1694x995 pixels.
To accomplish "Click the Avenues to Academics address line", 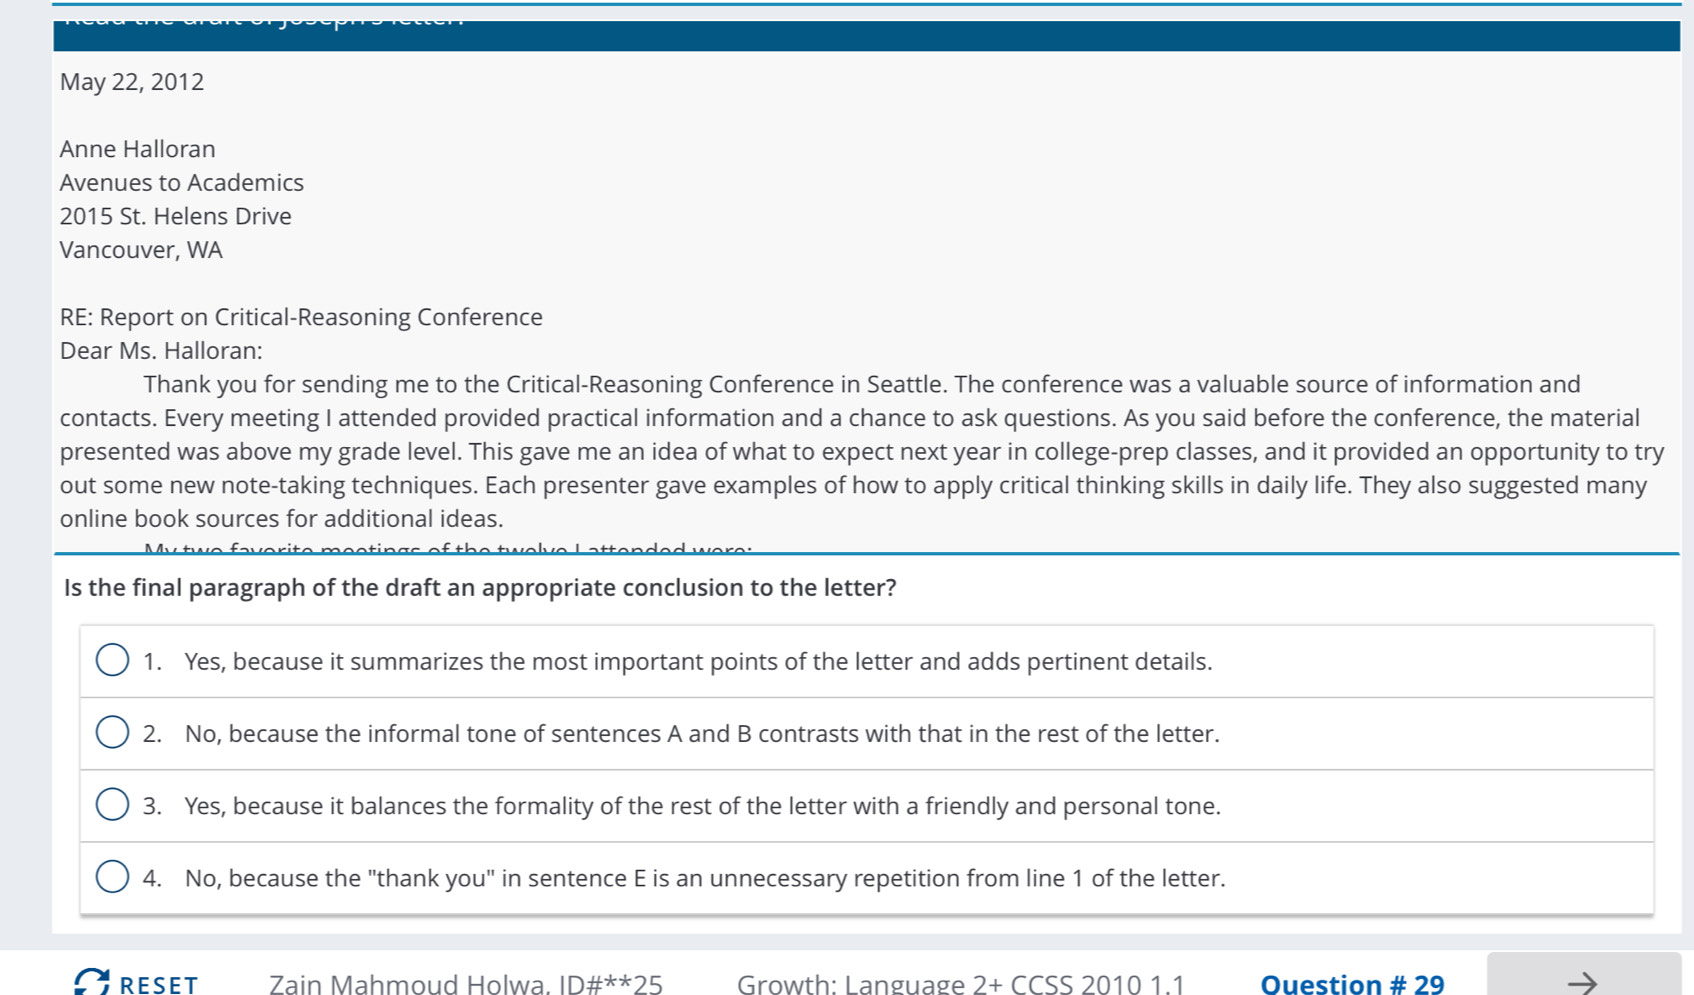I will click(181, 183).
